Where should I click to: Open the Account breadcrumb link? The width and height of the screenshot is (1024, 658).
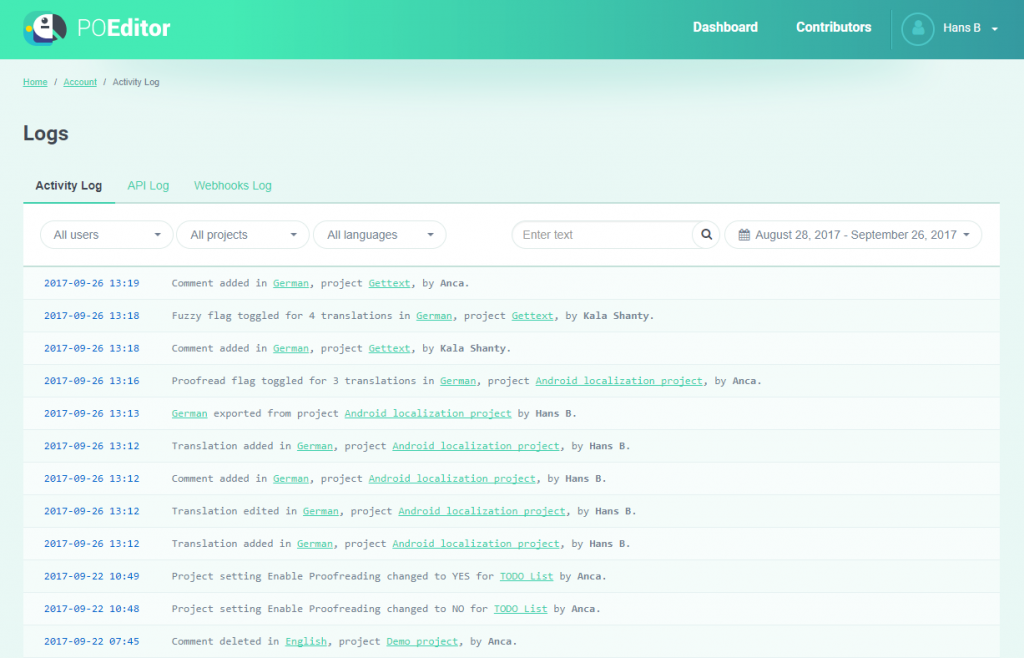click(x=80, y=82)
